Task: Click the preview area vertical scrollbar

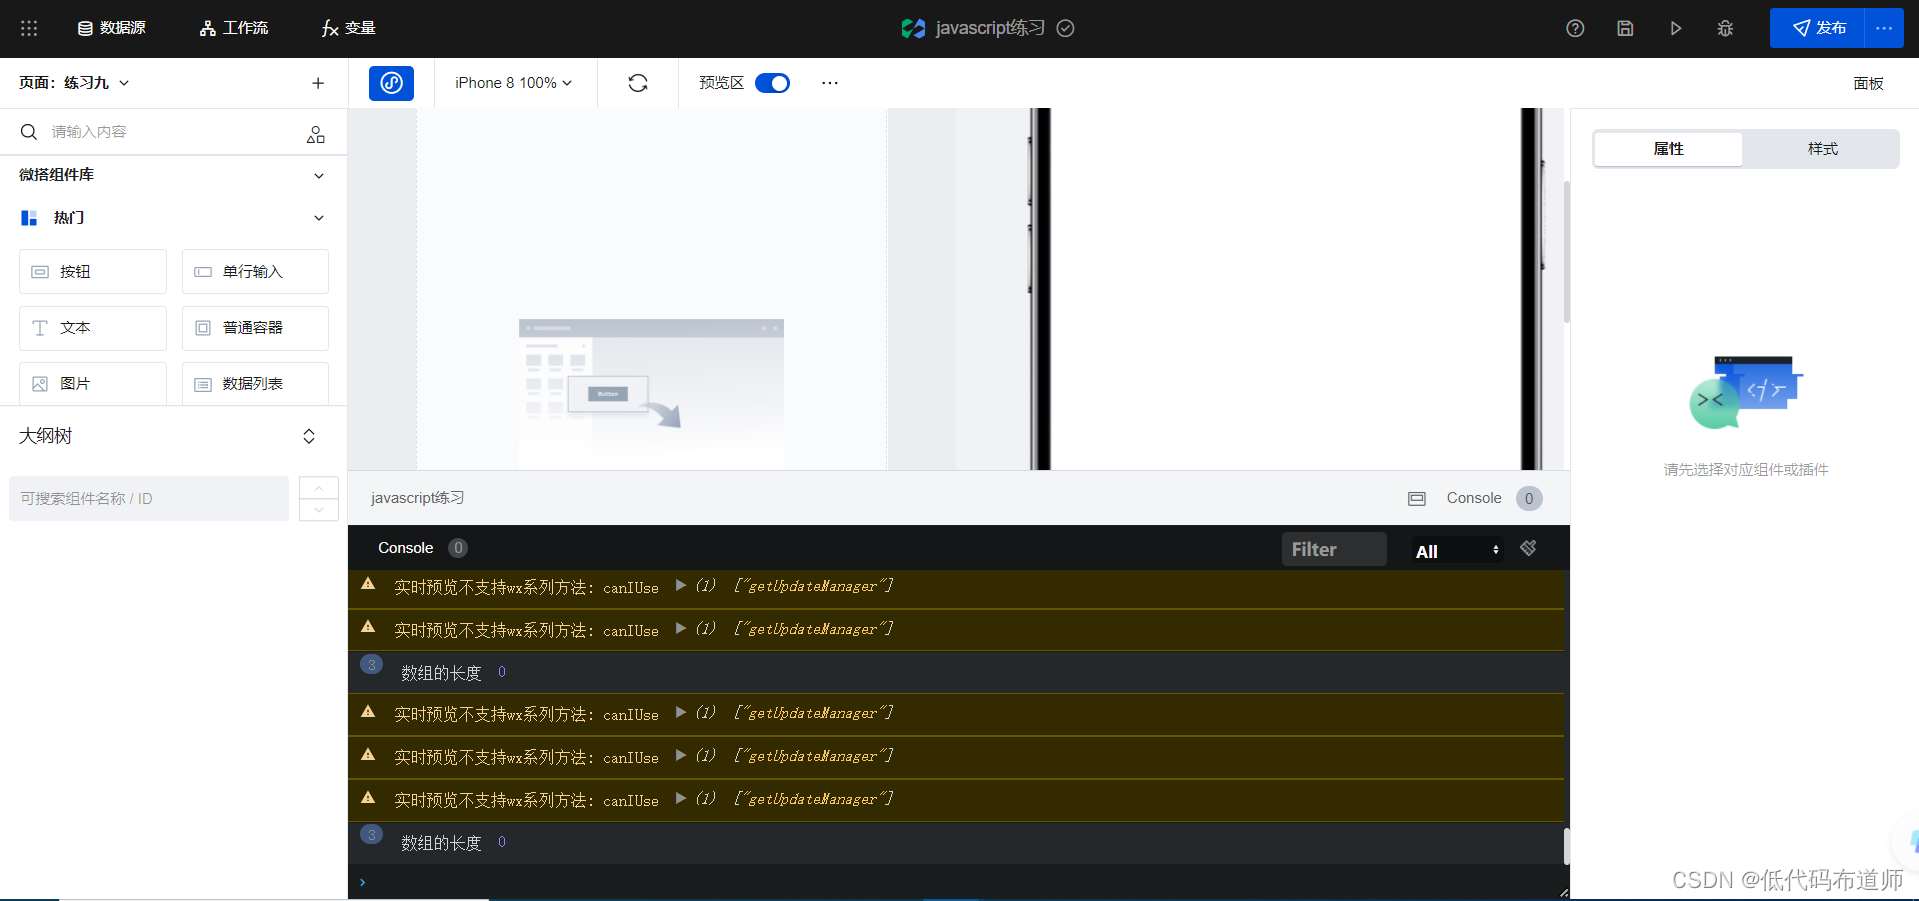Action: [x=1567, y=252]
